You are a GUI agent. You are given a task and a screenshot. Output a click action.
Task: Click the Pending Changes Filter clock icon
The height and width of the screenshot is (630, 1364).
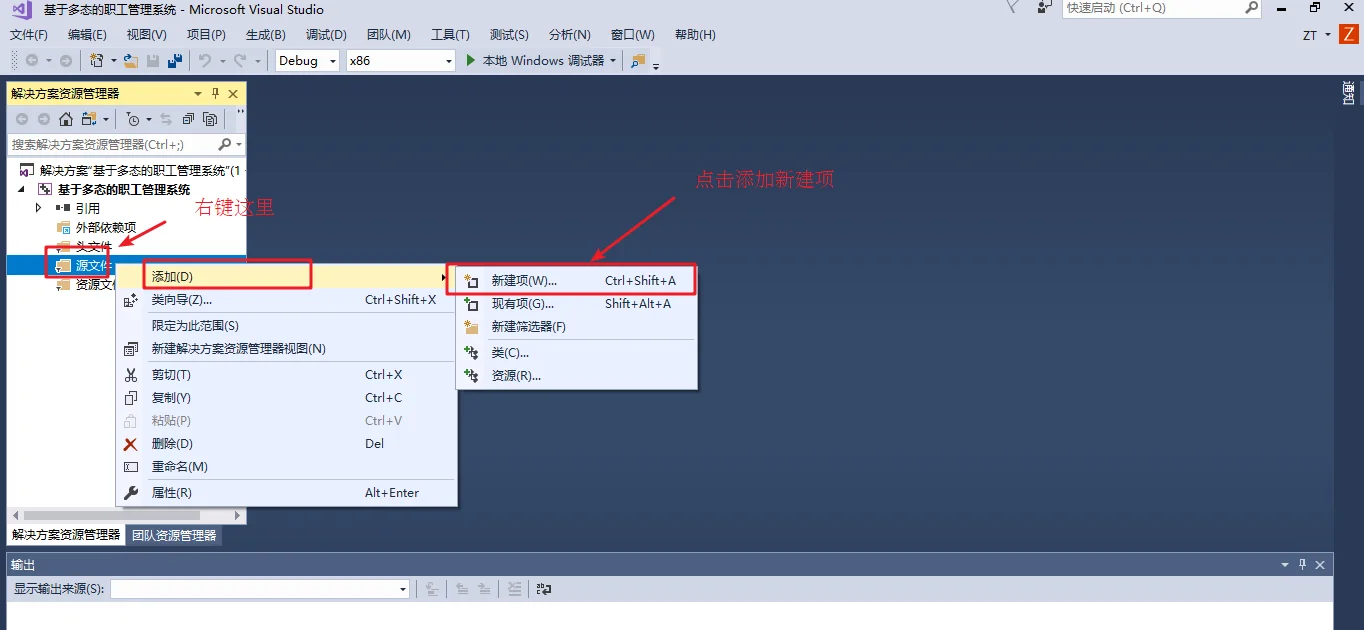point(132,119)
